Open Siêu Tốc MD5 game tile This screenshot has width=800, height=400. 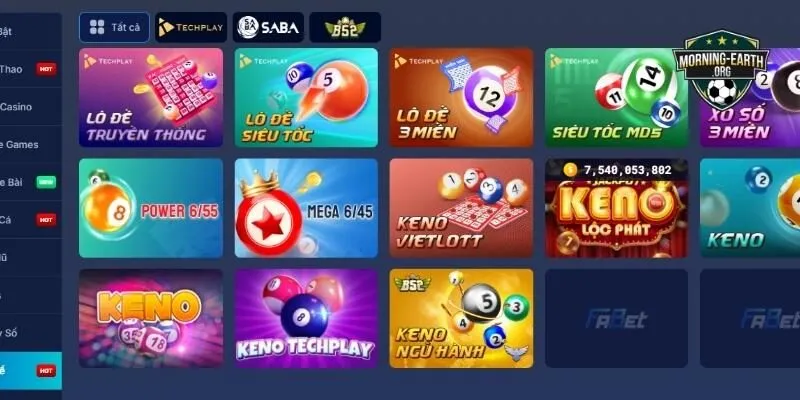616,97
